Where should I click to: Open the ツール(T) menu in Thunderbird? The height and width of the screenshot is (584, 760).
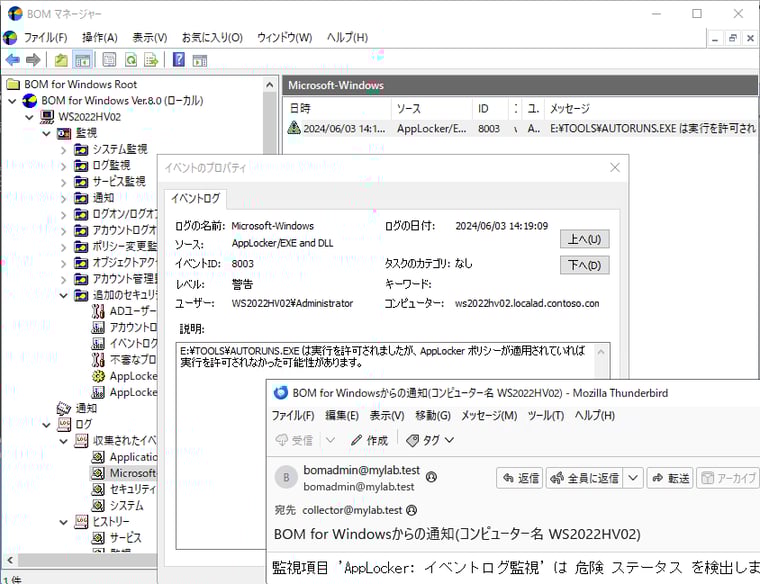(x=546, y=415)
